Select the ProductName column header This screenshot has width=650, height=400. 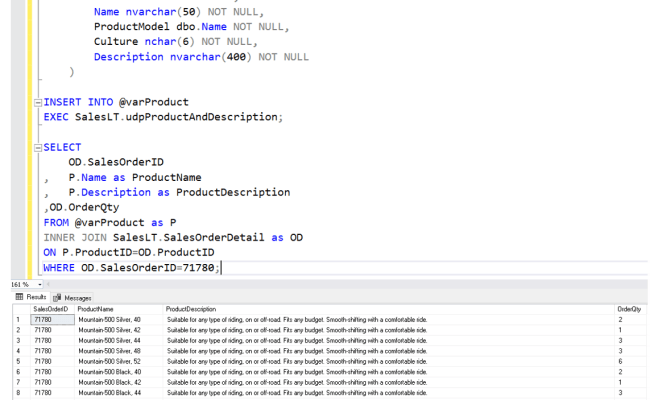coord(119,309)
